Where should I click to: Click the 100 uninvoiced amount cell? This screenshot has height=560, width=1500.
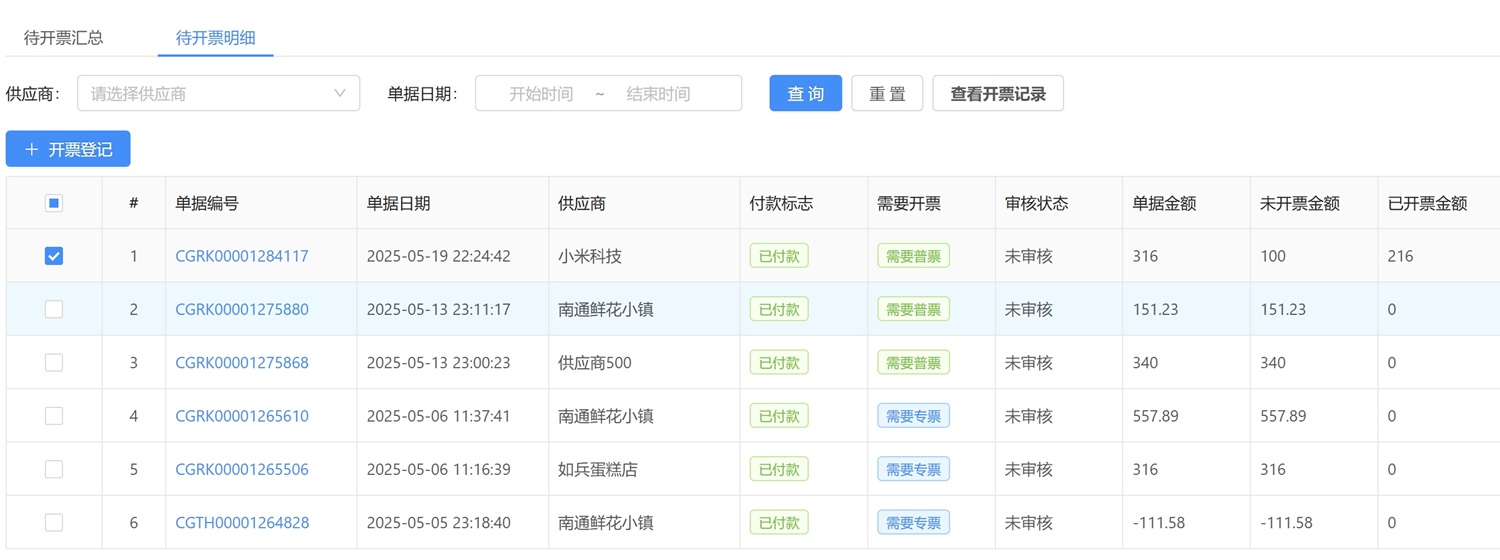(x=1273, y=256)
